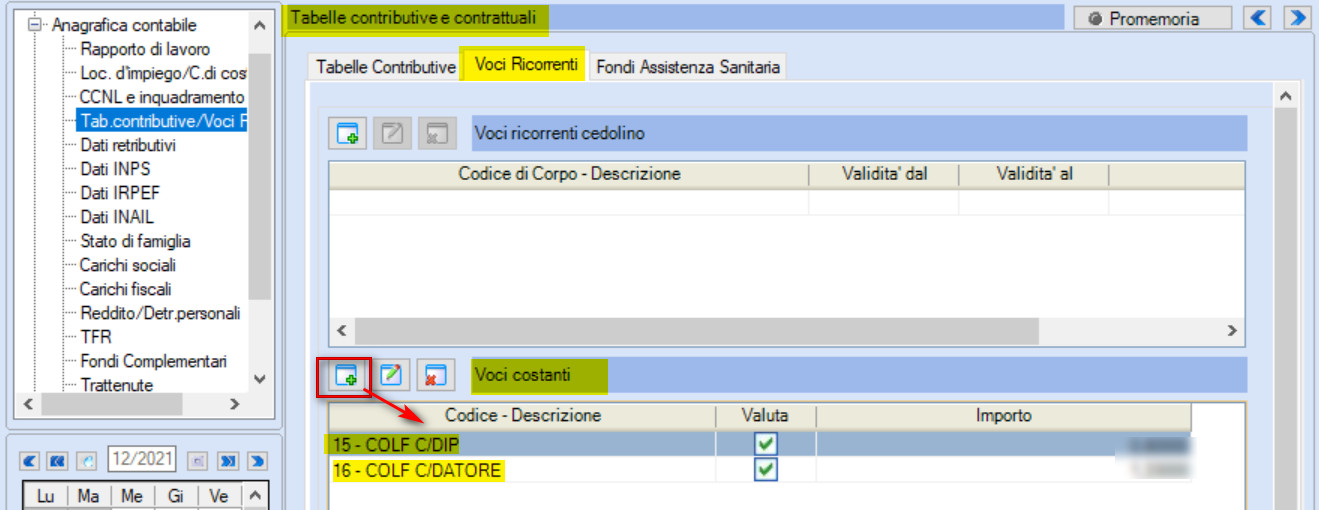Select Tab.contributive/Voci tree item

point(163,121)
